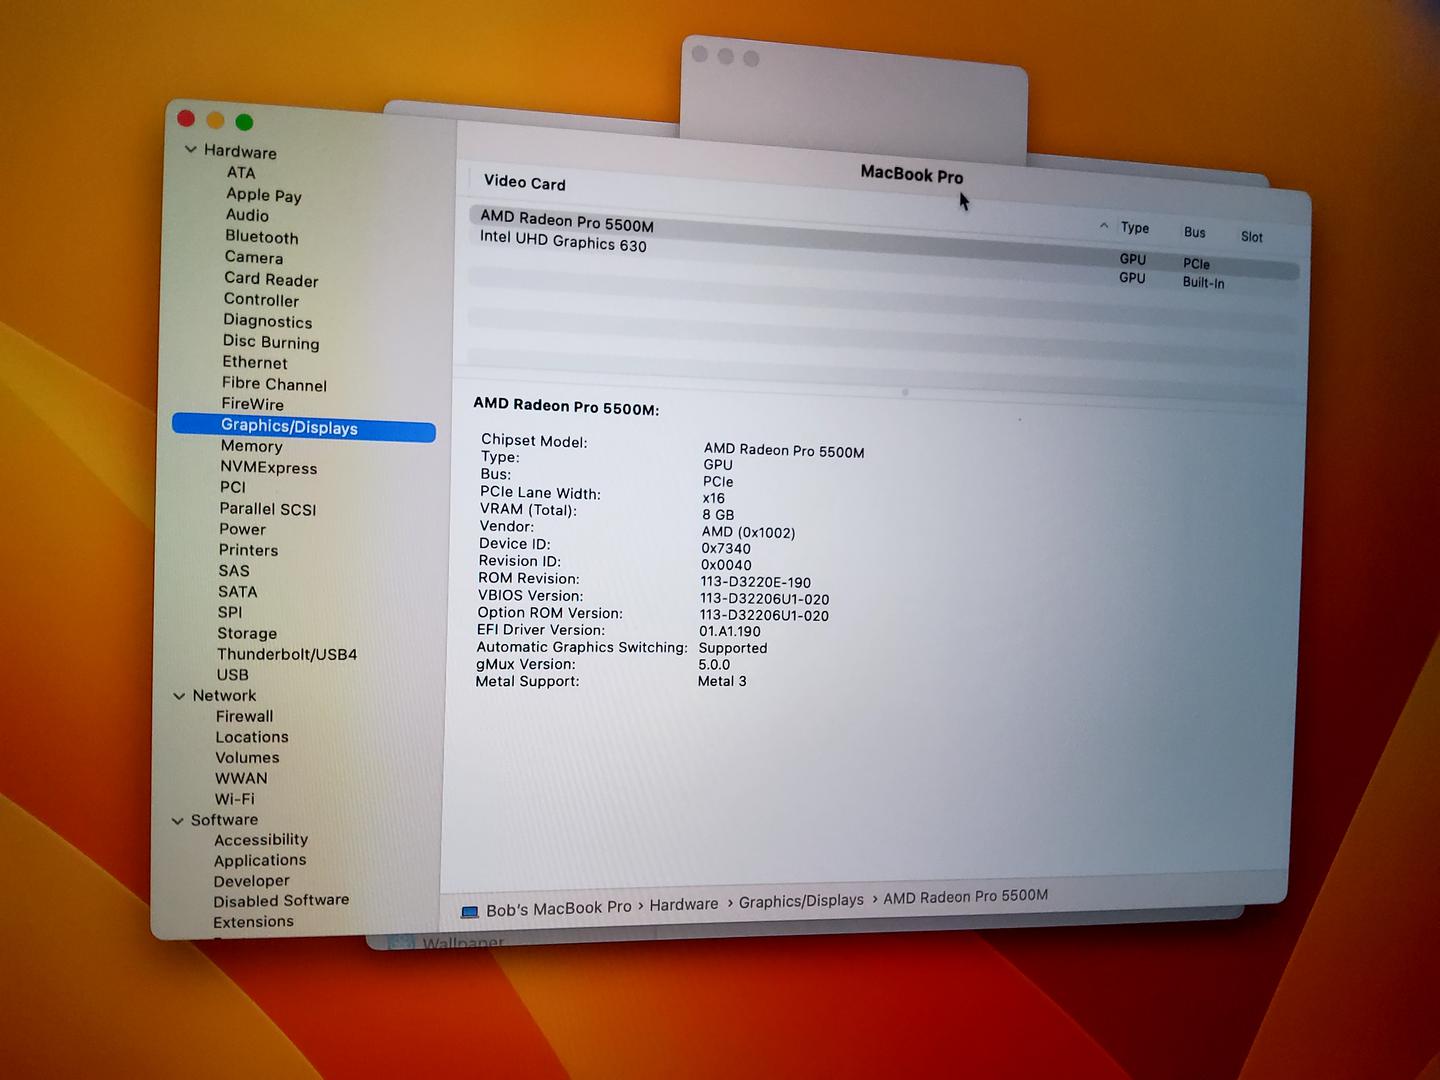
Task: Select SAS in the sidebar
Action: click(x=234, y=571)
